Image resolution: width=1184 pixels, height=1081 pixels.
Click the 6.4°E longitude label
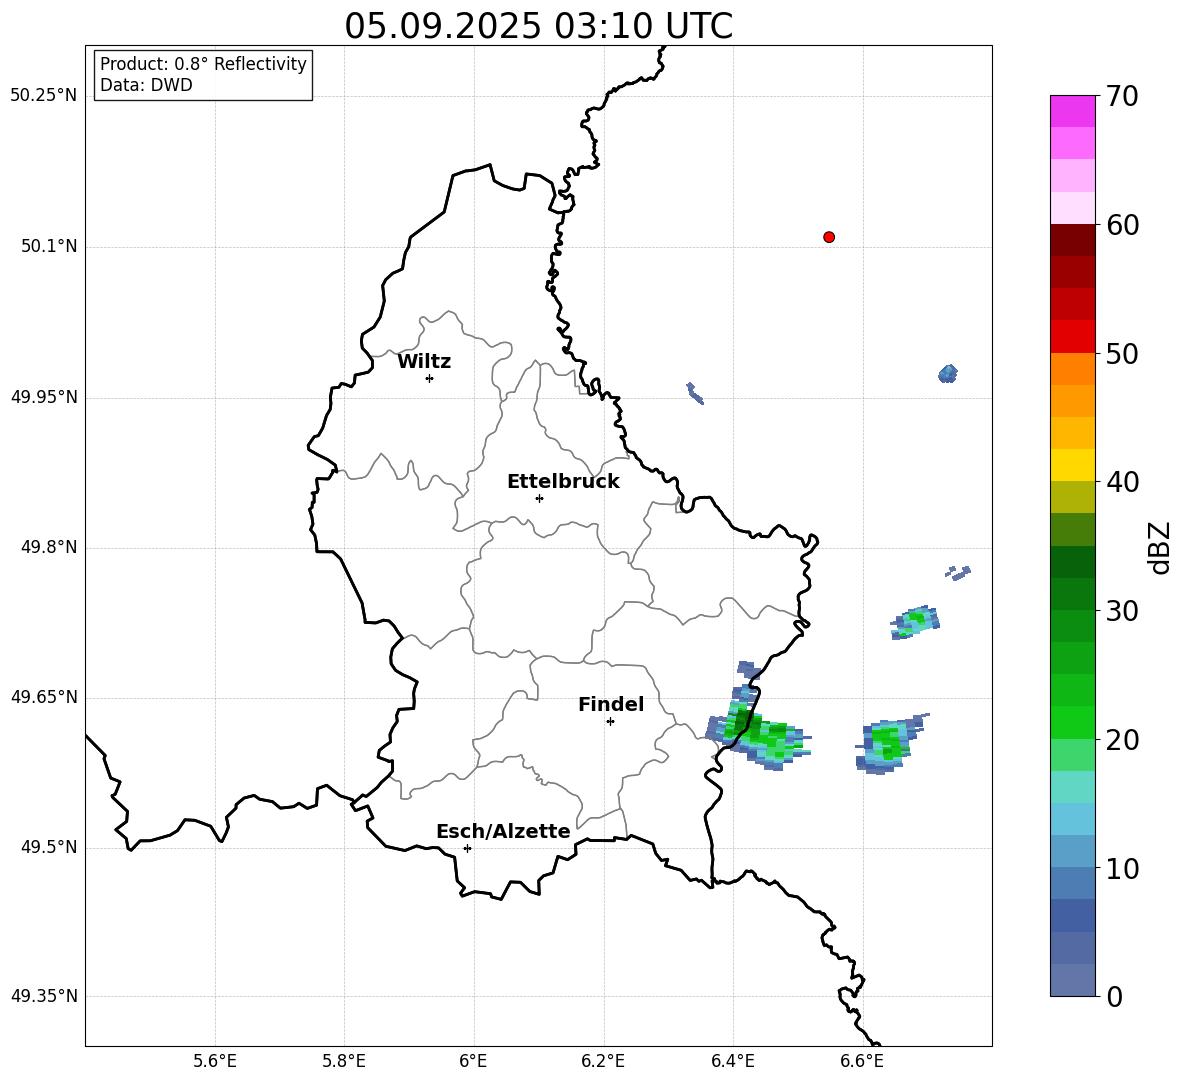732,1061
